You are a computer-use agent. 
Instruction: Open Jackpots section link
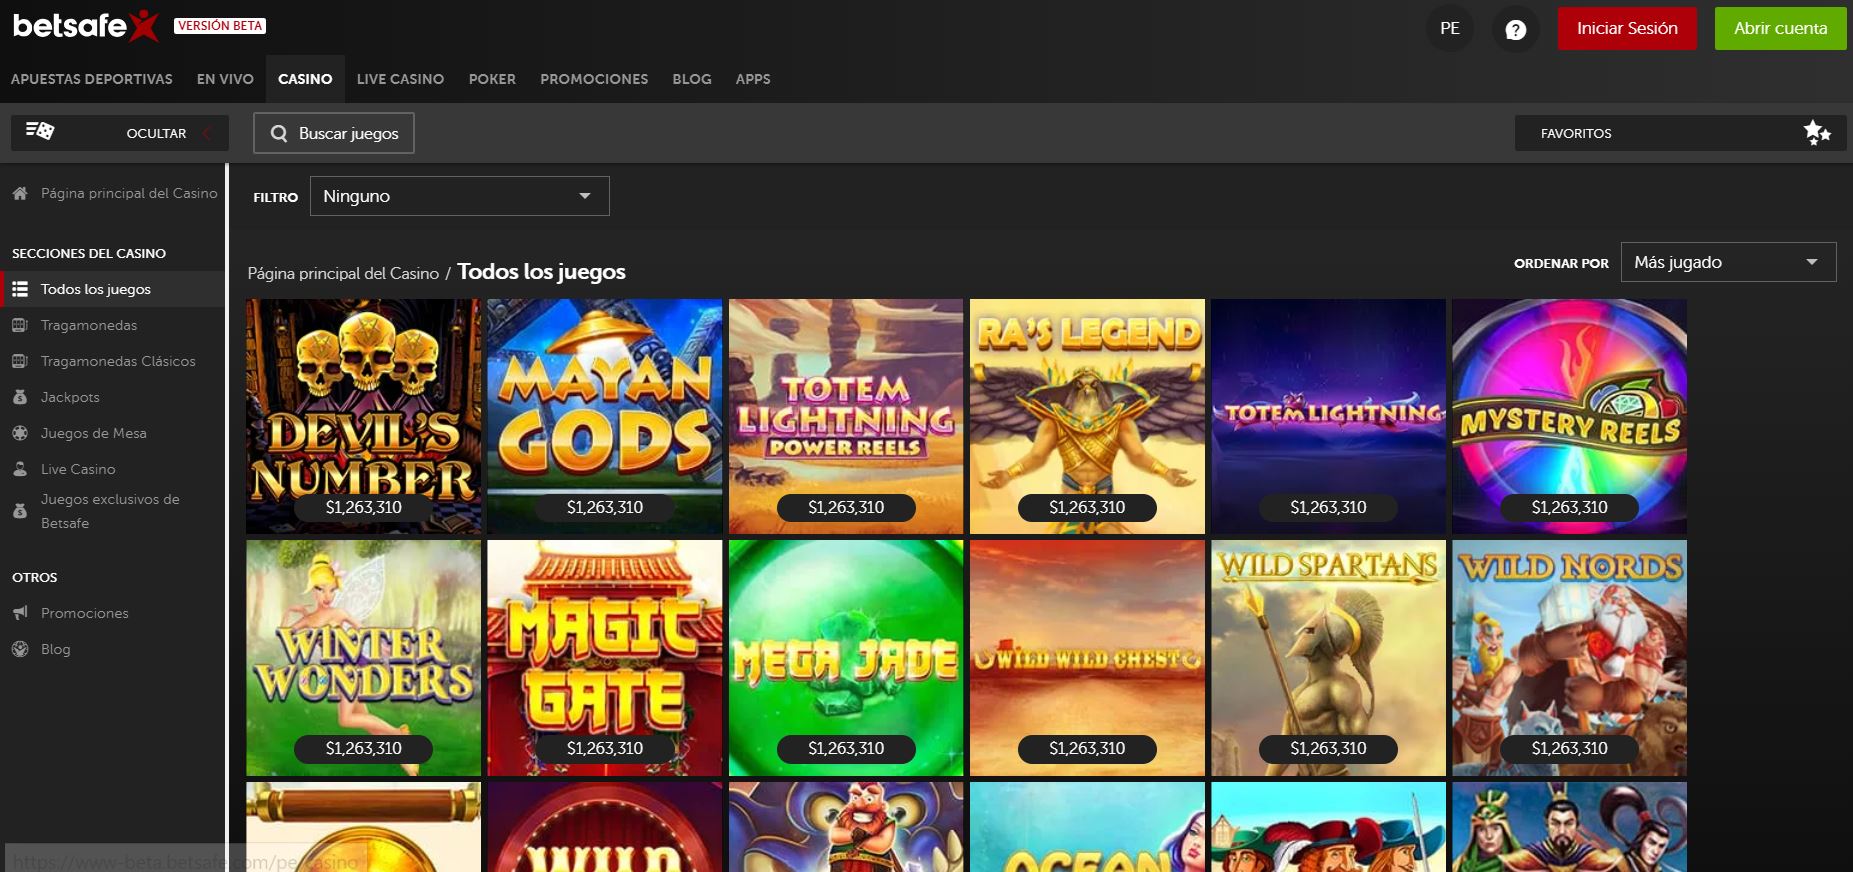point(70,397)
